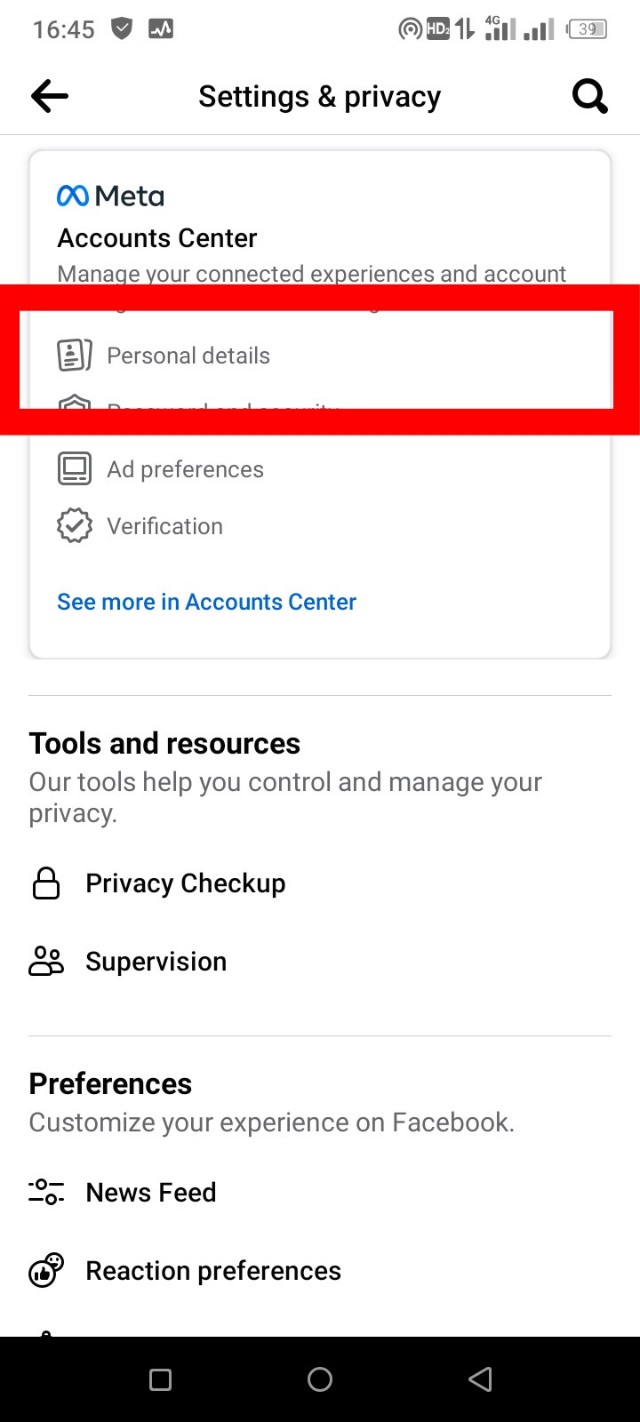This screenshot has height=1422, width=640.
Task: Open Reaction preferences
Action: pos(213,1271)
